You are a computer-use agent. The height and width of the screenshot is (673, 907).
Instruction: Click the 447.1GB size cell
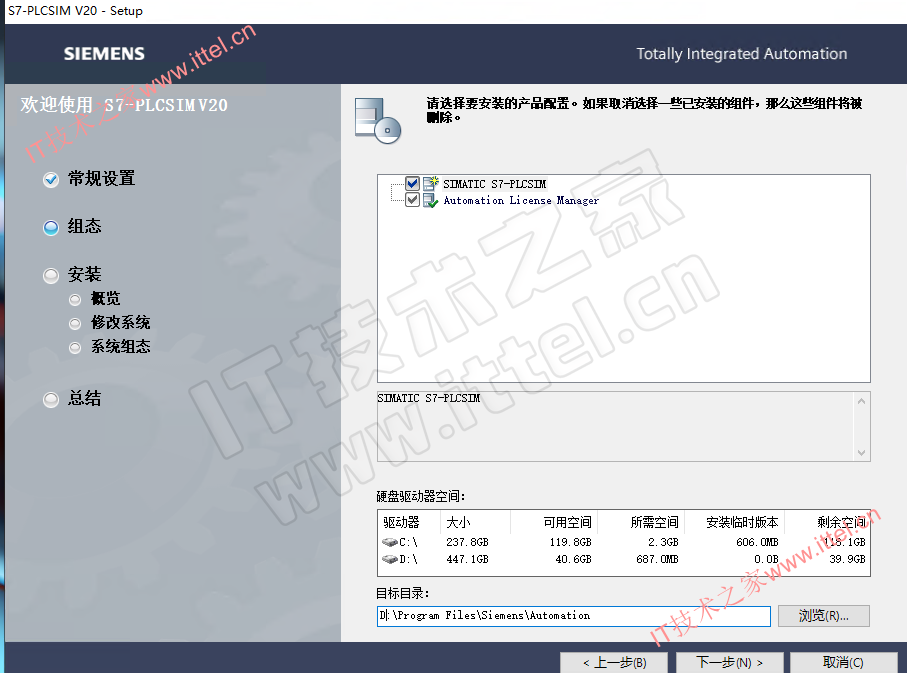[x=467, y=559]
